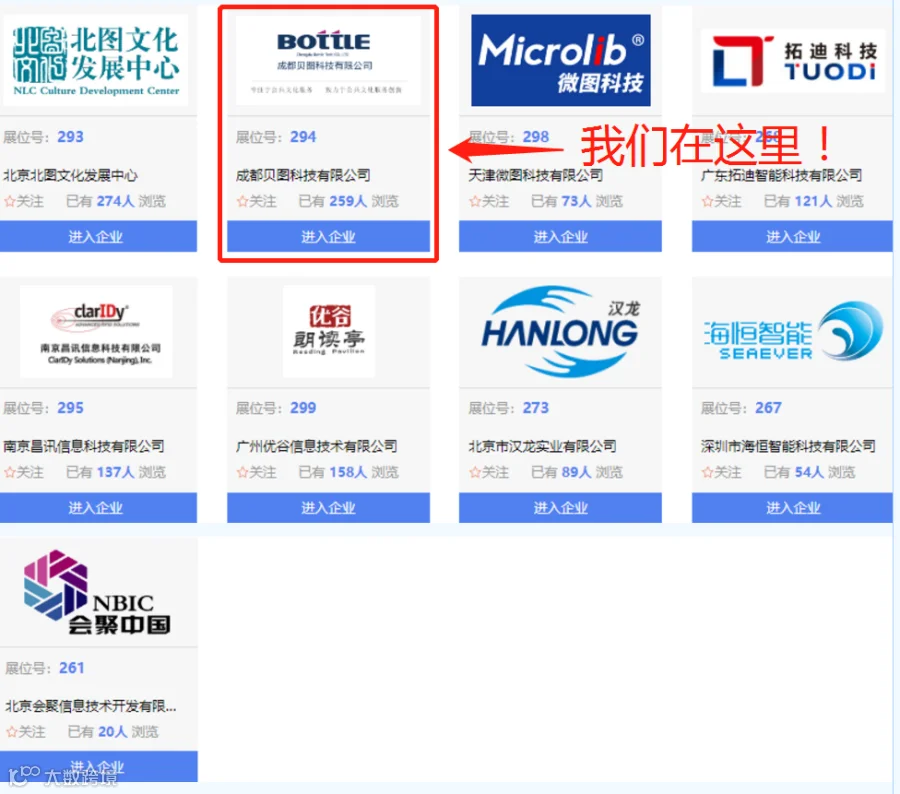Toggle the 关注 star for 天津微图科技有限公司

click(x=474, y=202)
